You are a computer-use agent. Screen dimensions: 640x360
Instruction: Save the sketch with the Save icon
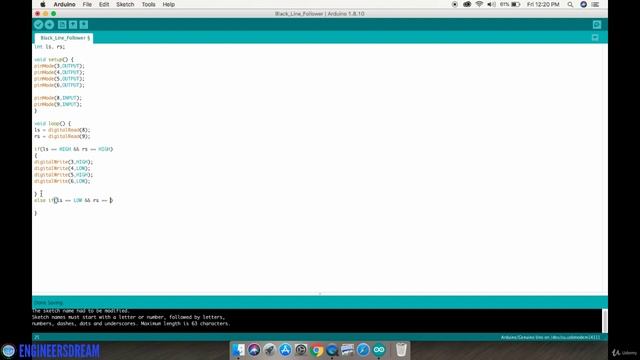(84, 24)
